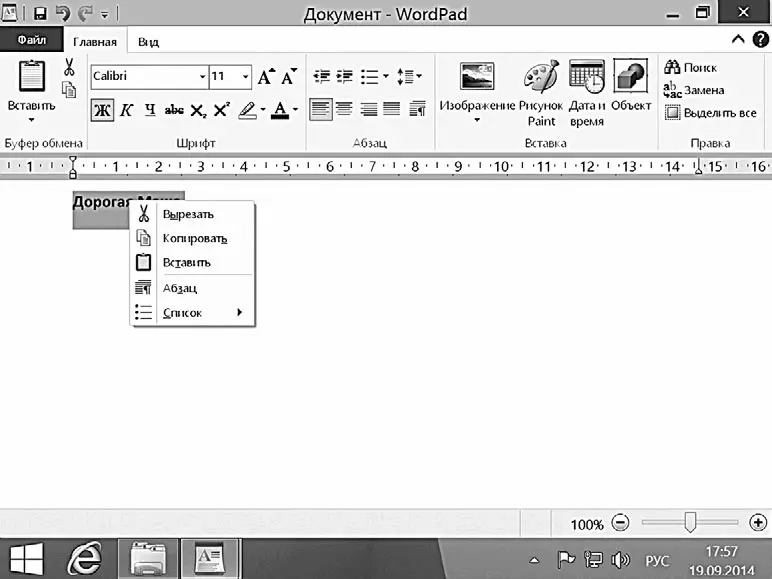The height and width of the screenshot is (579, 772).
Task: Open font color dropdown arrow
Action: [295, 110]
